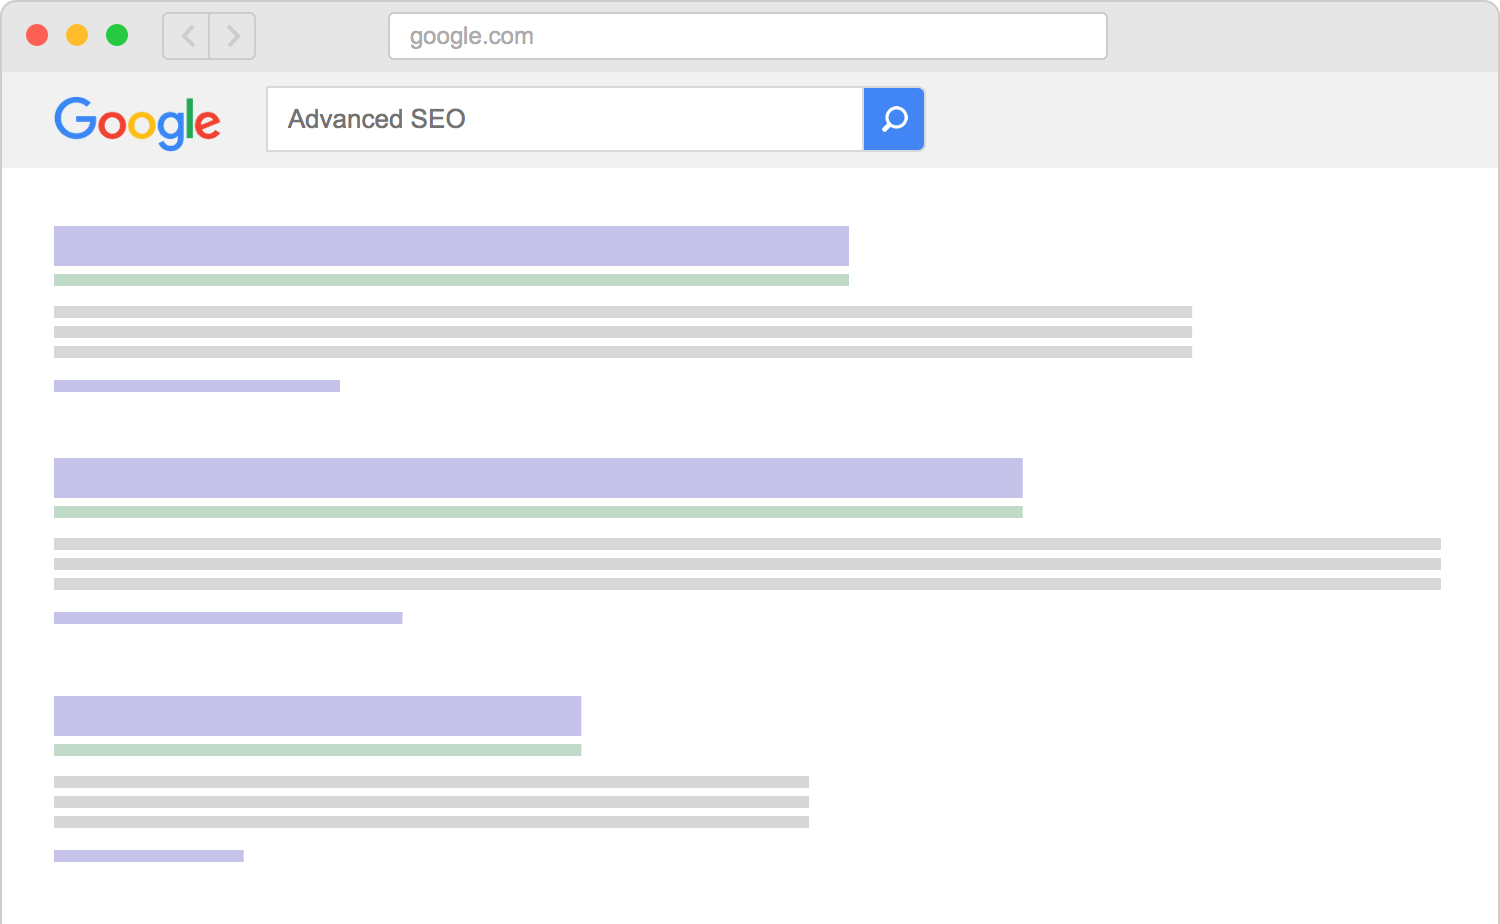Click the second result's small purple sublink
Viewport: 1500px width, 924px height.
click(x=228, y=618)
